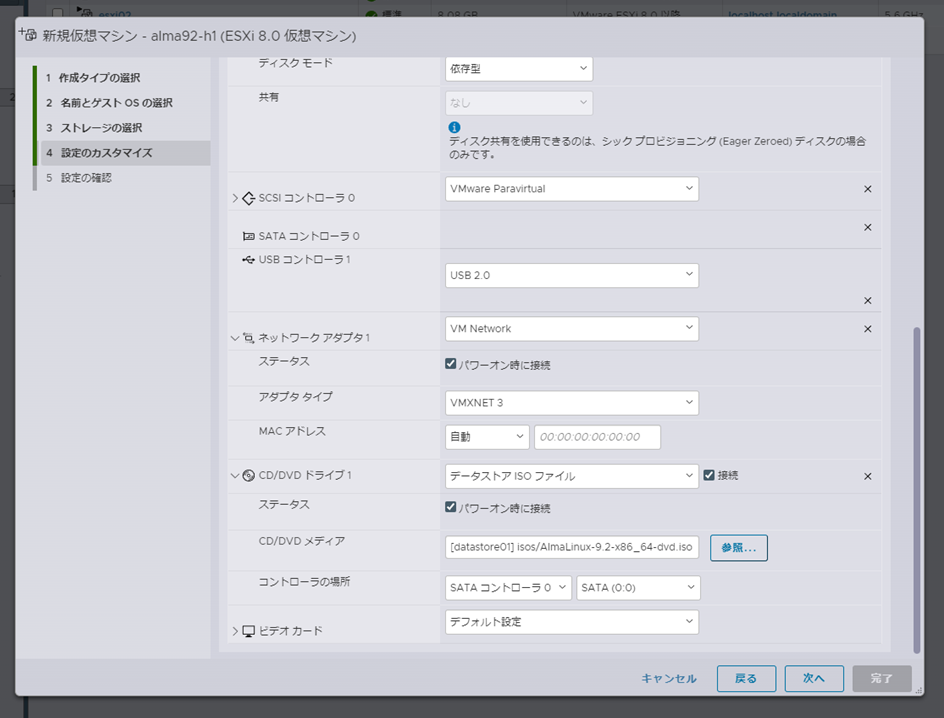
Task: Click the キャンセル link
Action: coord(669,678)
